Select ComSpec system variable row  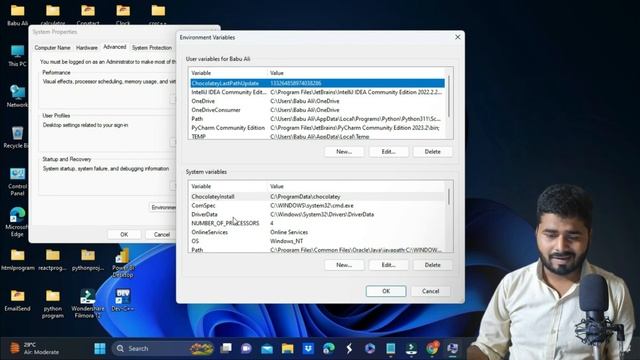(318, 206)
